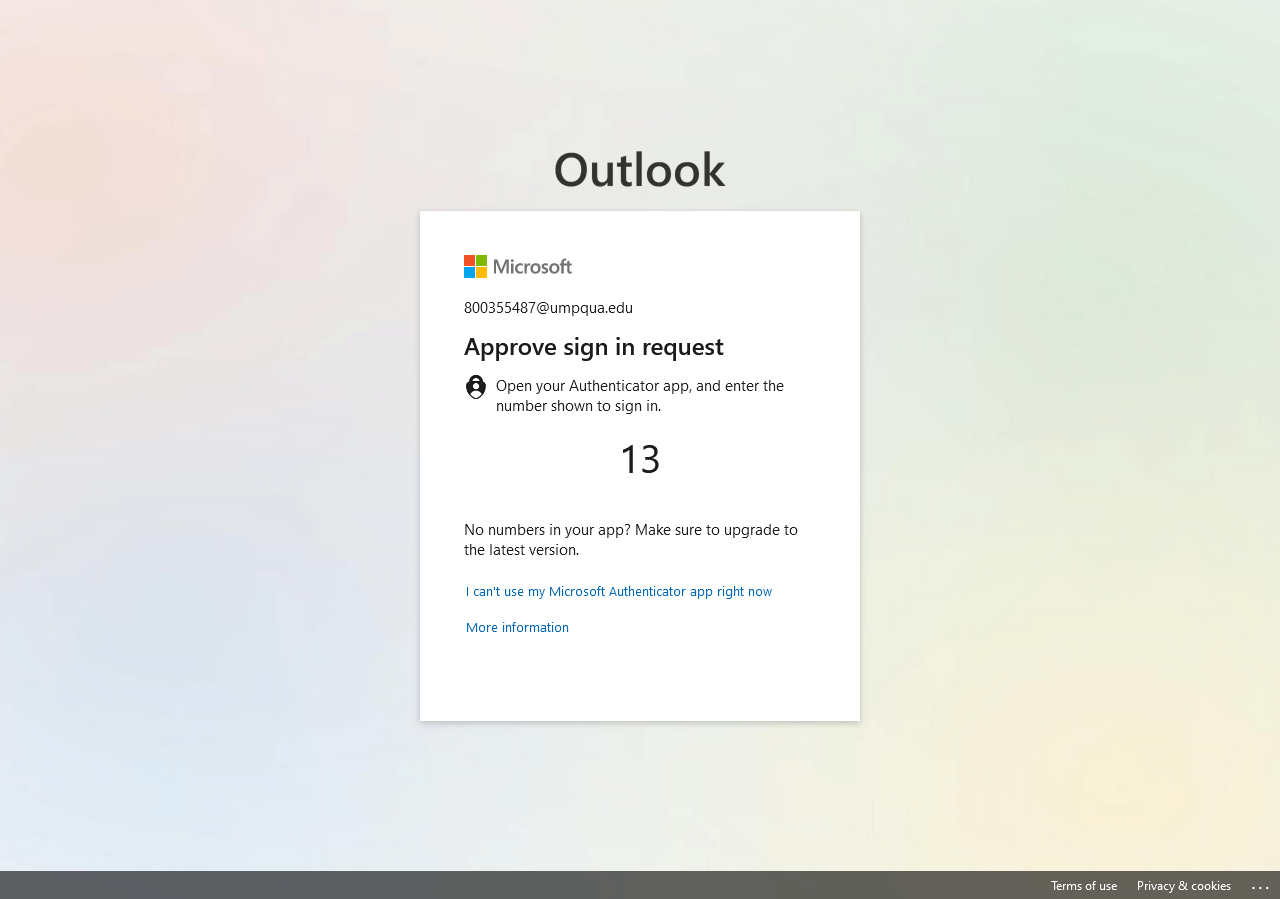1280x899 pixels.
Task: Click the "Approve sign in request" heading
Action: coord(593,347)
